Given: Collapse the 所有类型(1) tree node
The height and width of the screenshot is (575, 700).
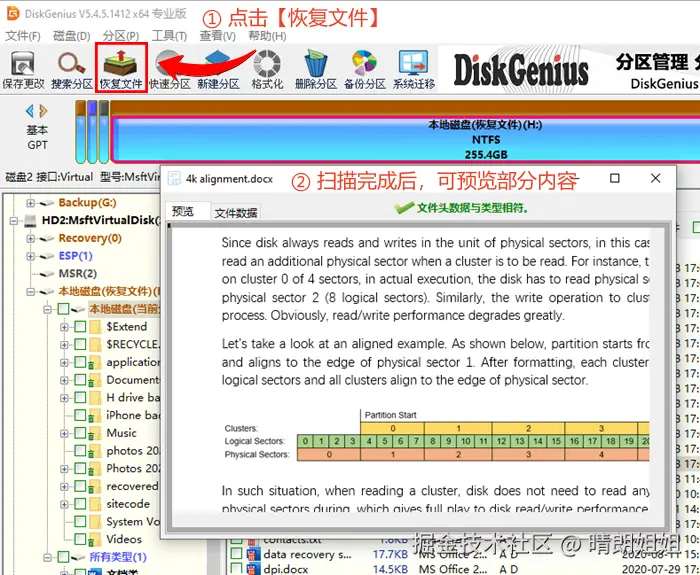Looking at the screenshot, I should pos(47,557).
